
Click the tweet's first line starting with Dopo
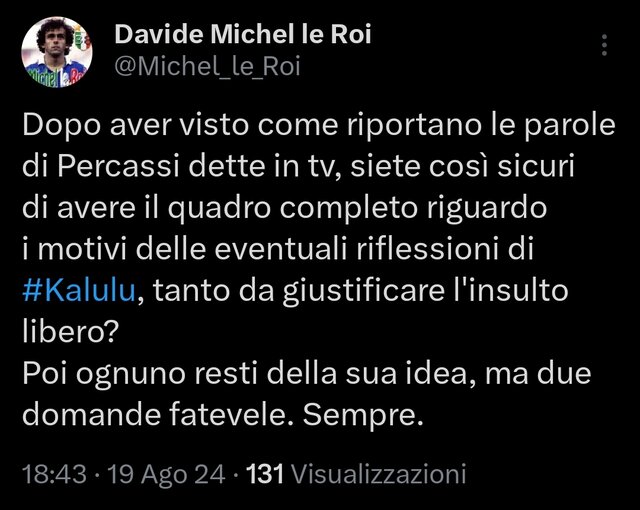(x=318, y=125)
